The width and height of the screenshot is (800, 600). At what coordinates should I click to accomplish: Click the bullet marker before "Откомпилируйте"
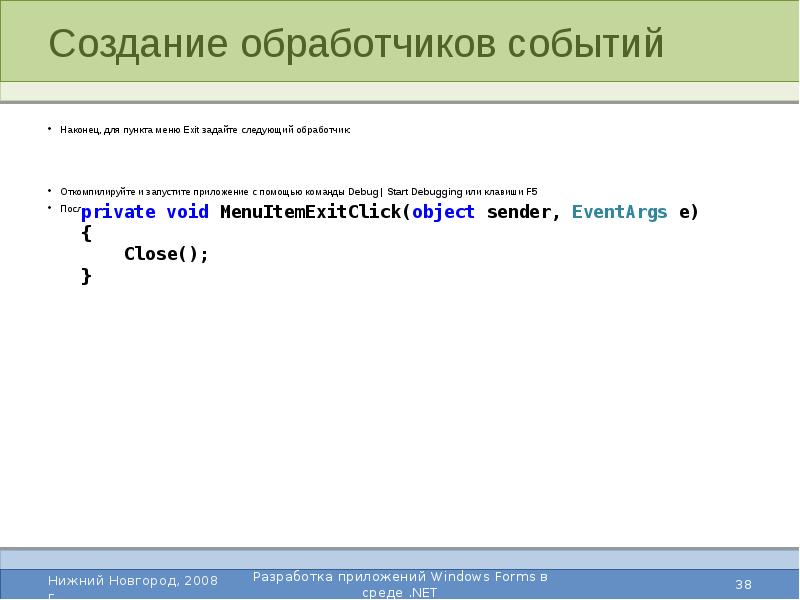point(50,191)
